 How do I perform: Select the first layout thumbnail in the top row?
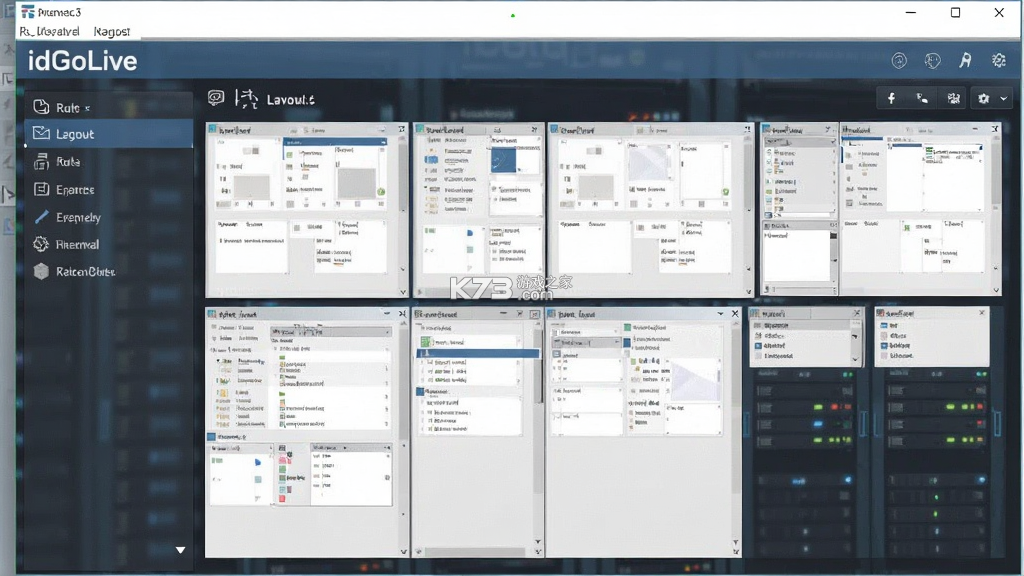coord(306,210)
